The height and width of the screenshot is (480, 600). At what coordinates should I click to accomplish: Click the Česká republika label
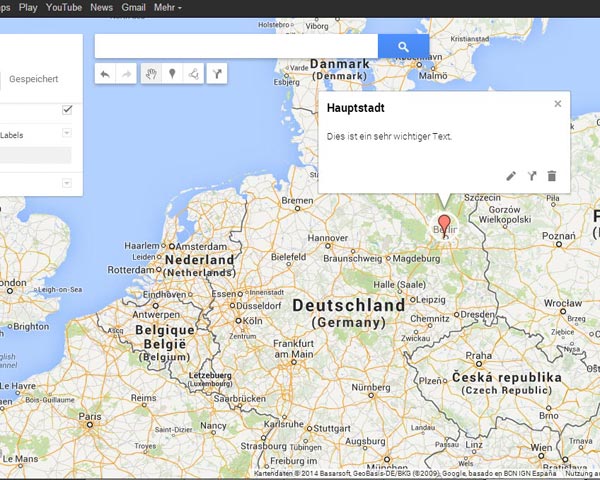coord(507,377)
